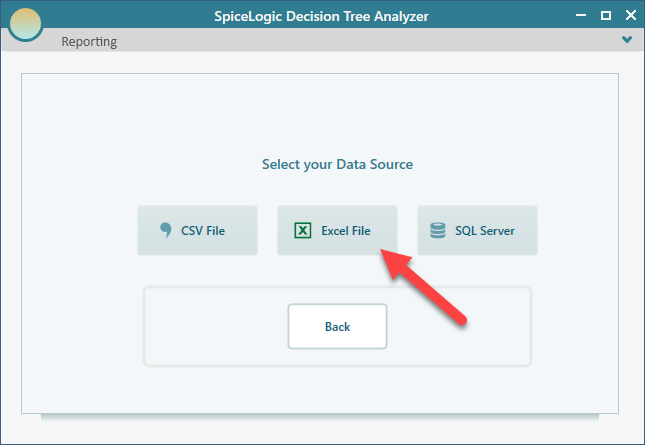This screenshot has height=445, width=645.
Task: Click the Select your Data Source heading
Action: click(337, 165)
